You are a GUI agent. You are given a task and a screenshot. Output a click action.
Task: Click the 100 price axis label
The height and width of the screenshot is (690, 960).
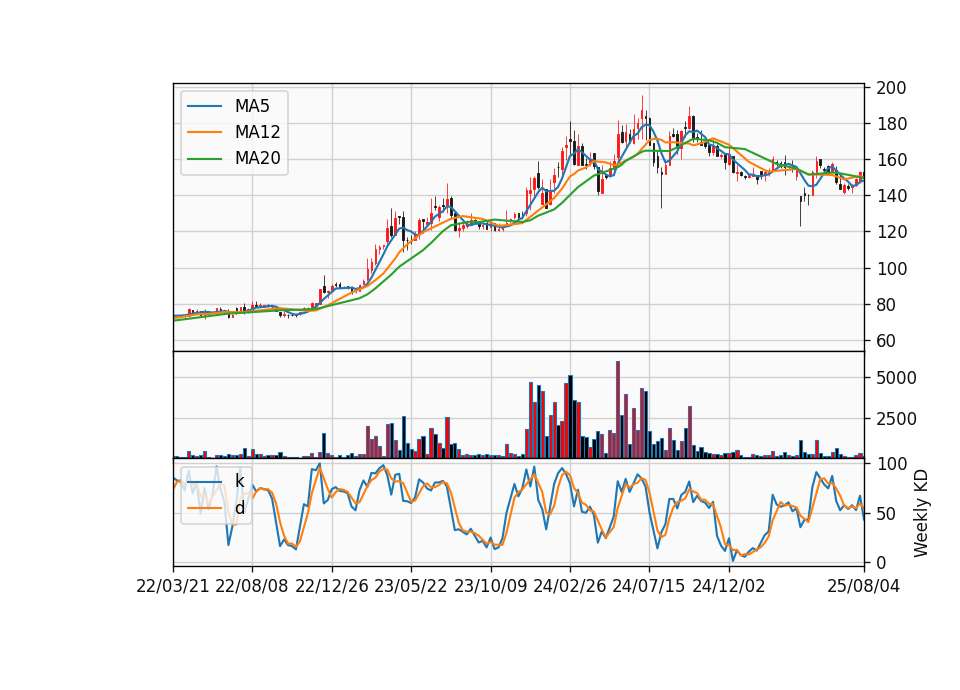click(x=891, y=269)
